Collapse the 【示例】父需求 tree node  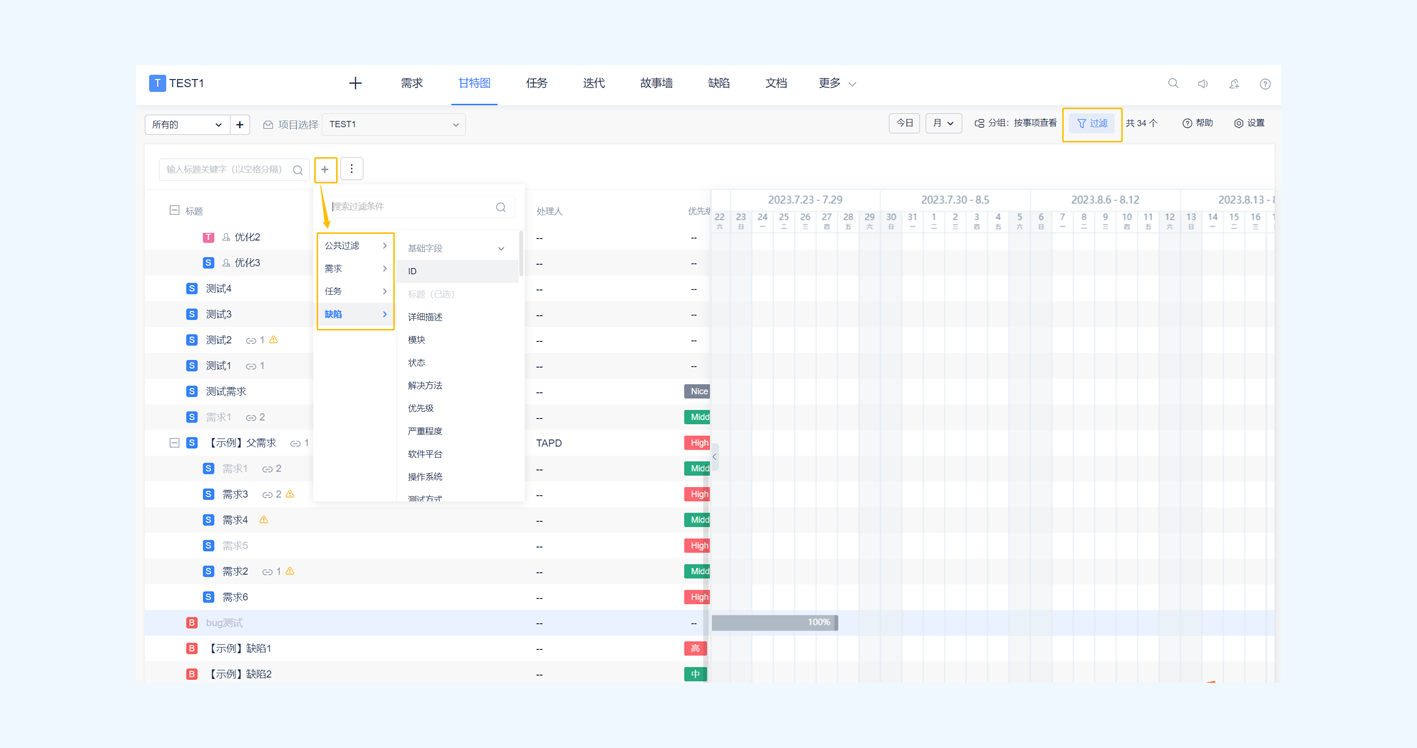coord(174,443)
